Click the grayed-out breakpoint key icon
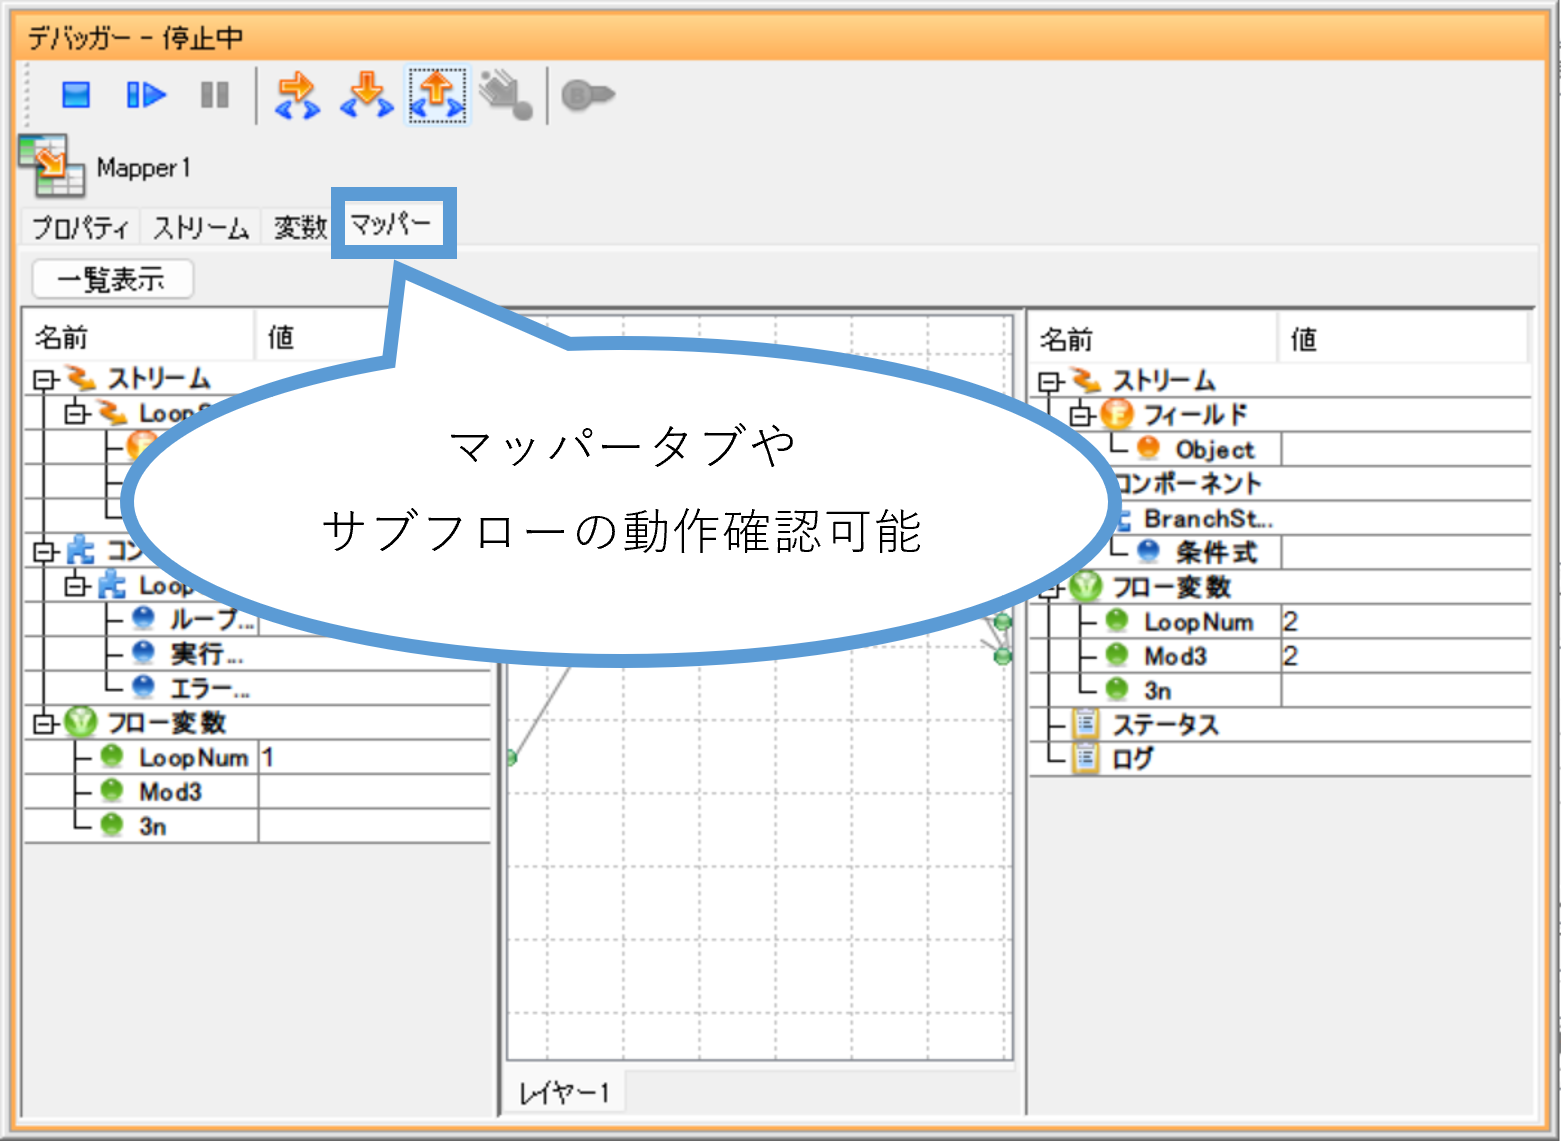This screenshot has width=1561, height=1141. 587,96
